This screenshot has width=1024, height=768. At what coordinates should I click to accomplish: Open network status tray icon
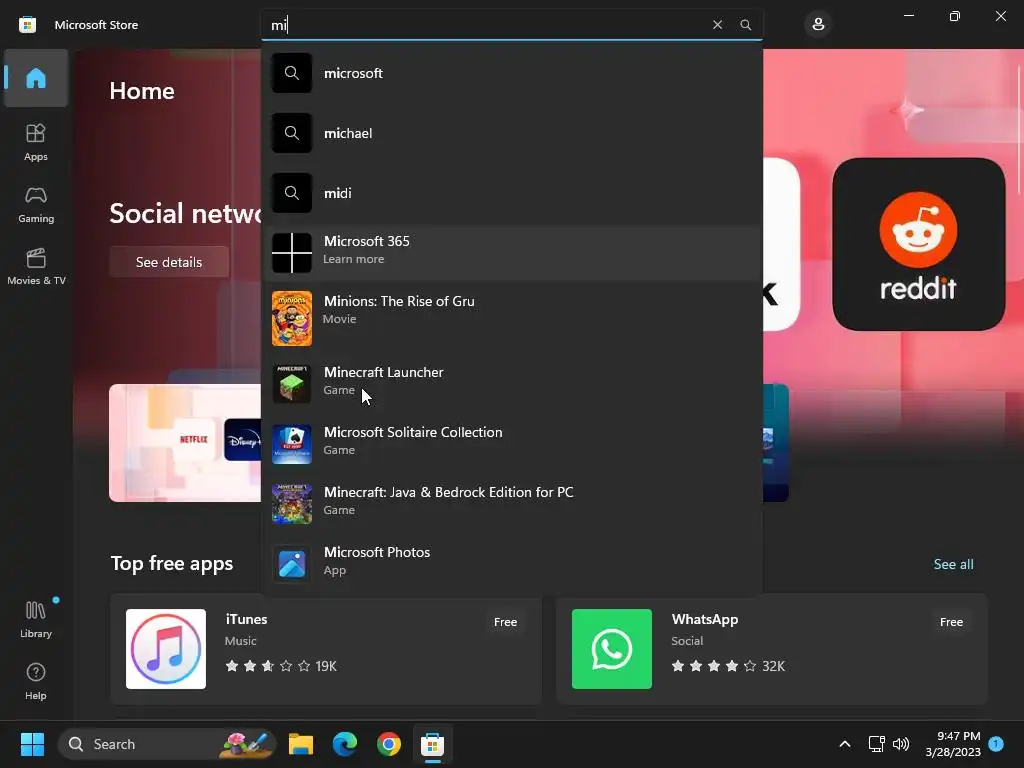[876, 744]
